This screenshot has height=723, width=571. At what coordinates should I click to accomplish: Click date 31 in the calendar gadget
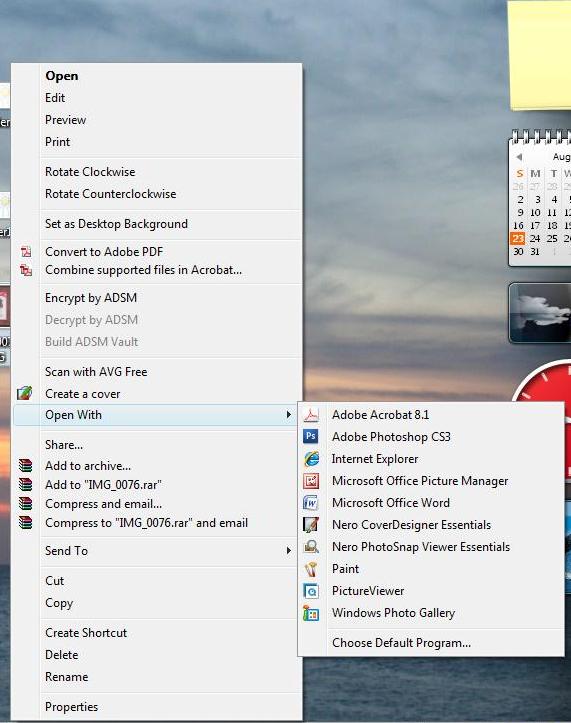click(535, 252)
